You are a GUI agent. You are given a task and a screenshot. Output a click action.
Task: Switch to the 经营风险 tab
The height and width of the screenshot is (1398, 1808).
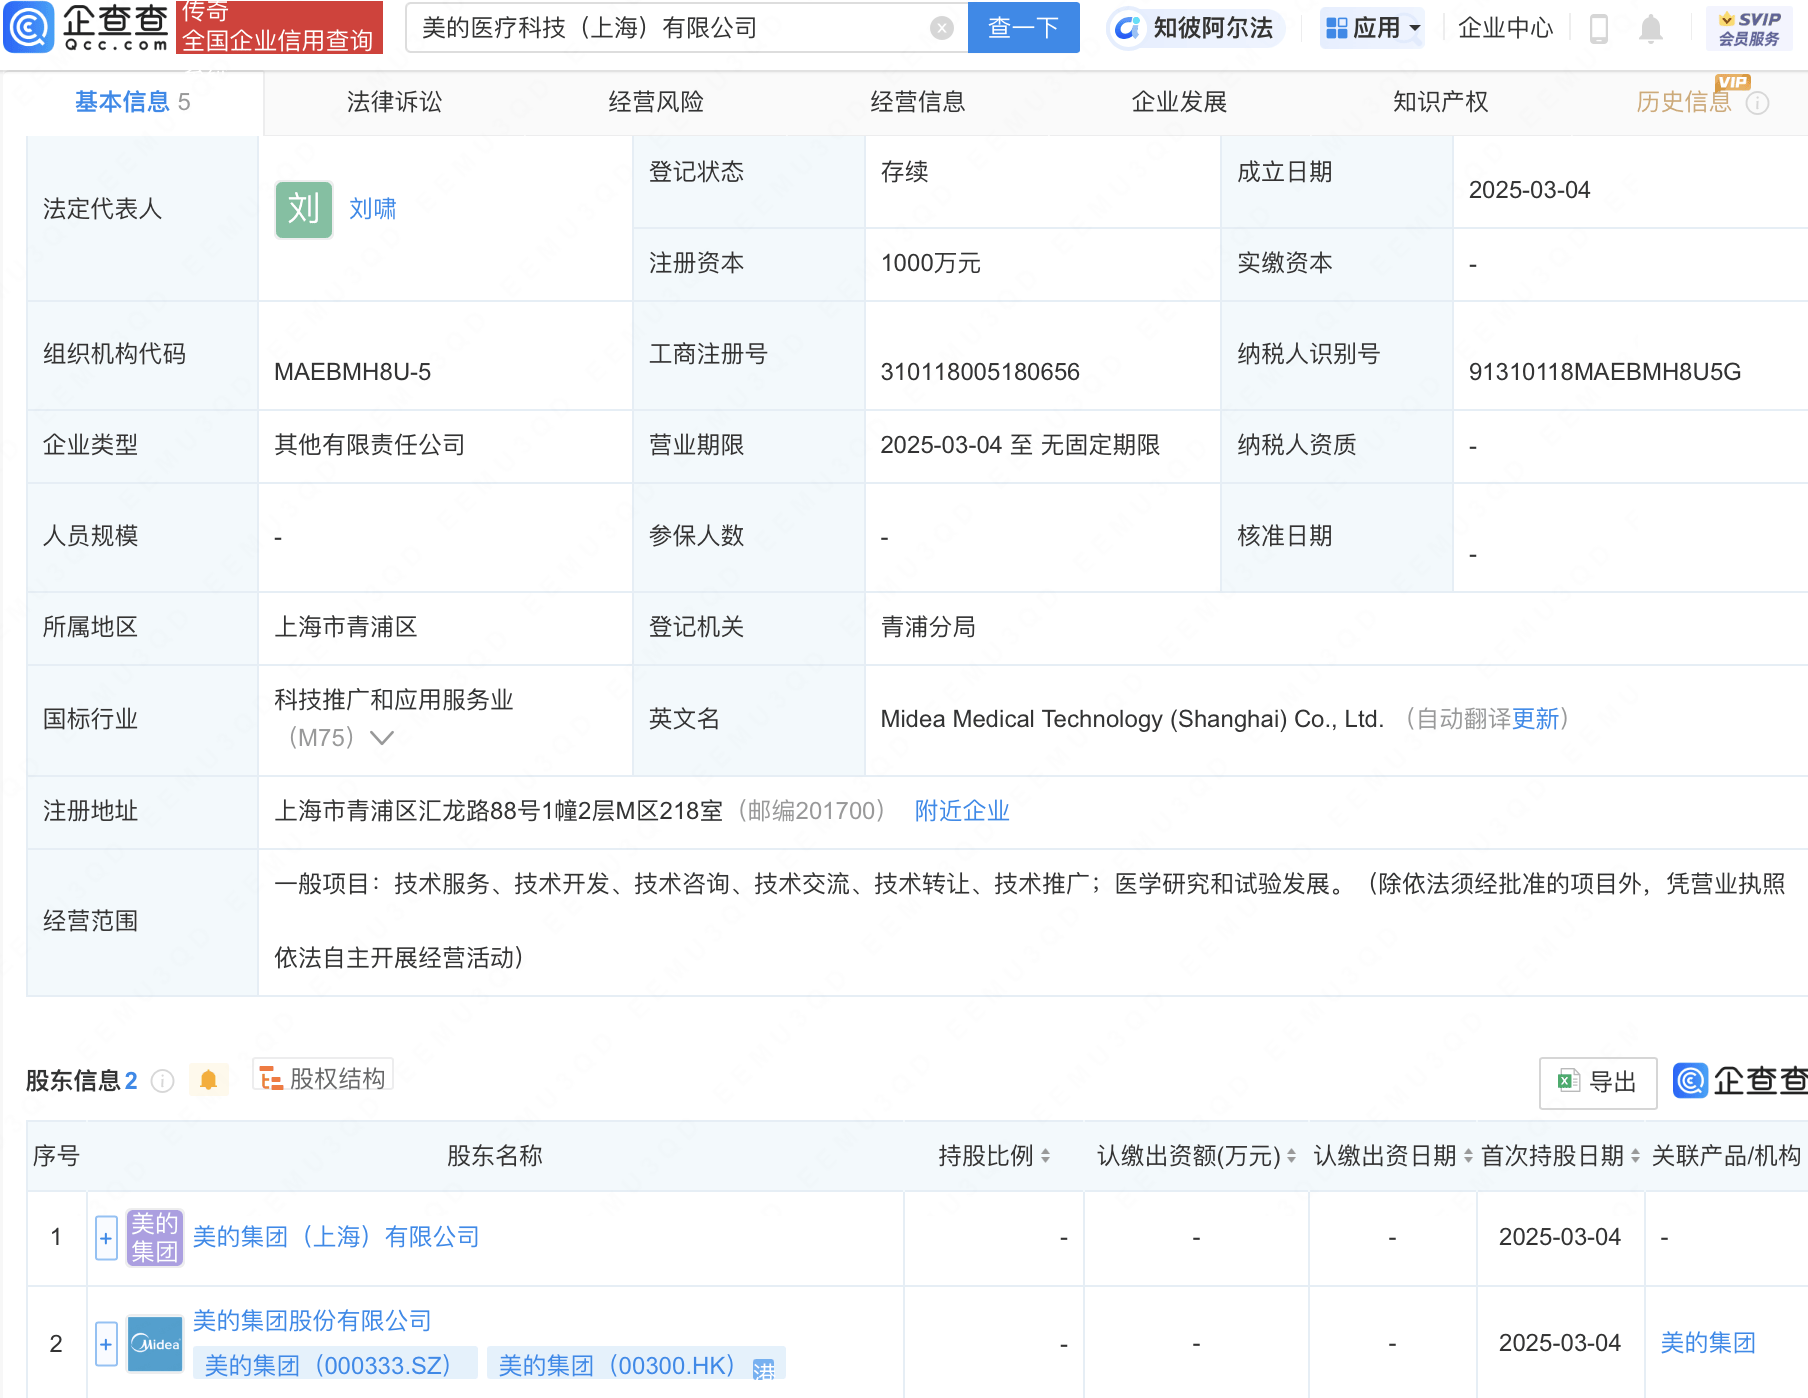[656, 102]
